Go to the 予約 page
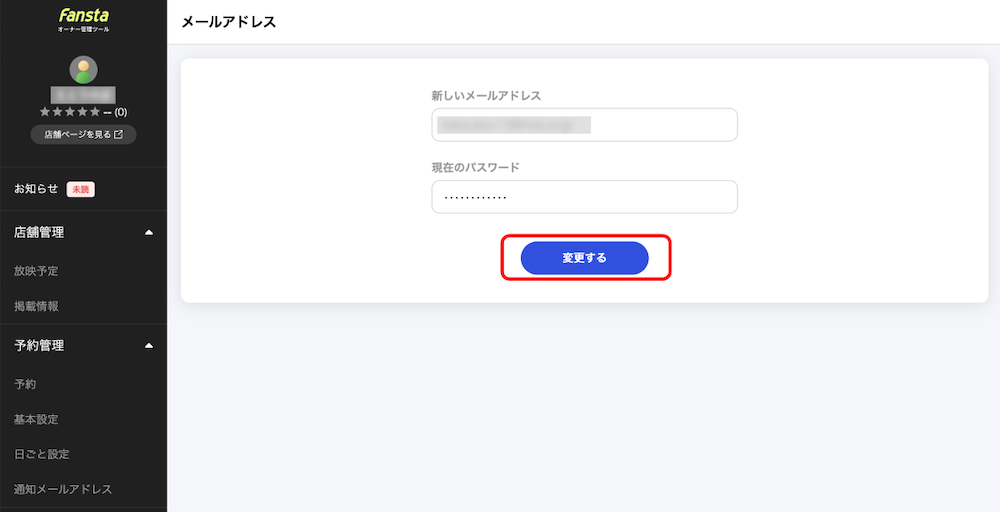1000x512 pixels. click(25, 384)
